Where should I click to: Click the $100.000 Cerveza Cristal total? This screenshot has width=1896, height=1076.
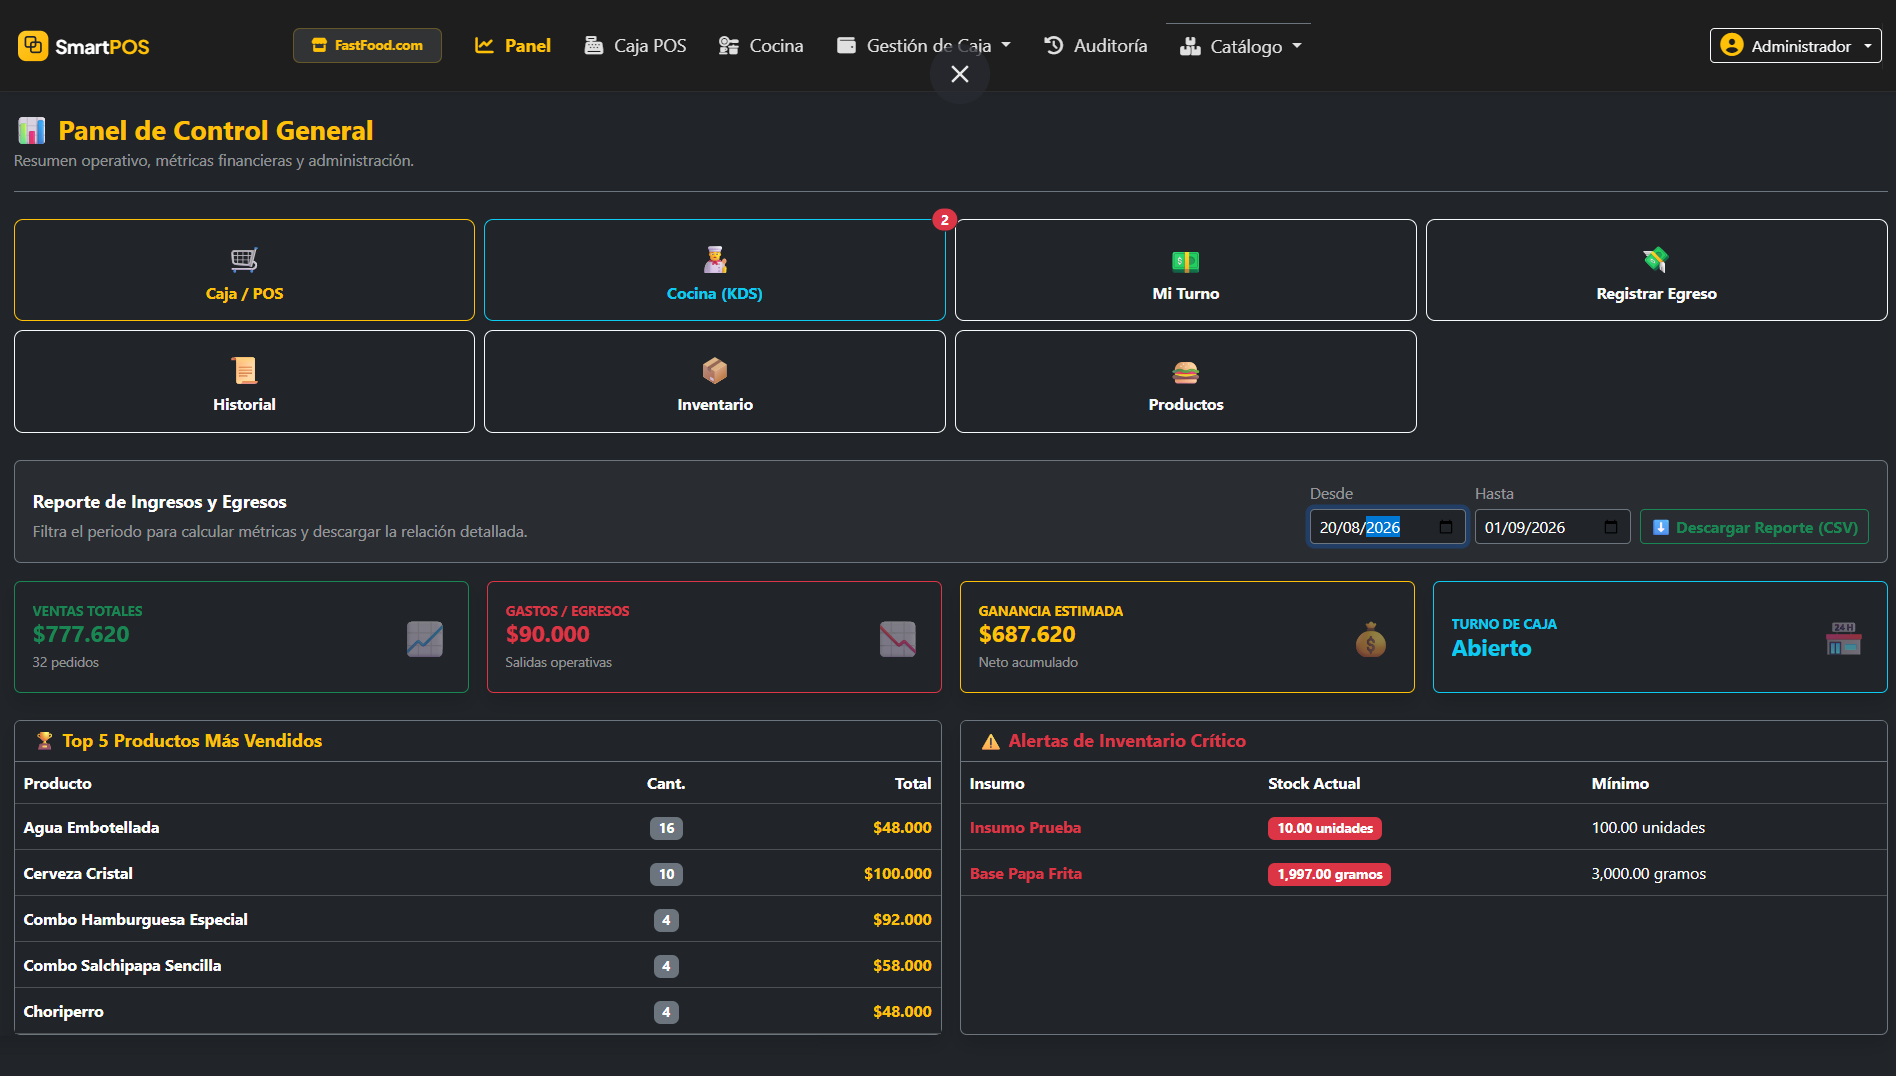898,873
